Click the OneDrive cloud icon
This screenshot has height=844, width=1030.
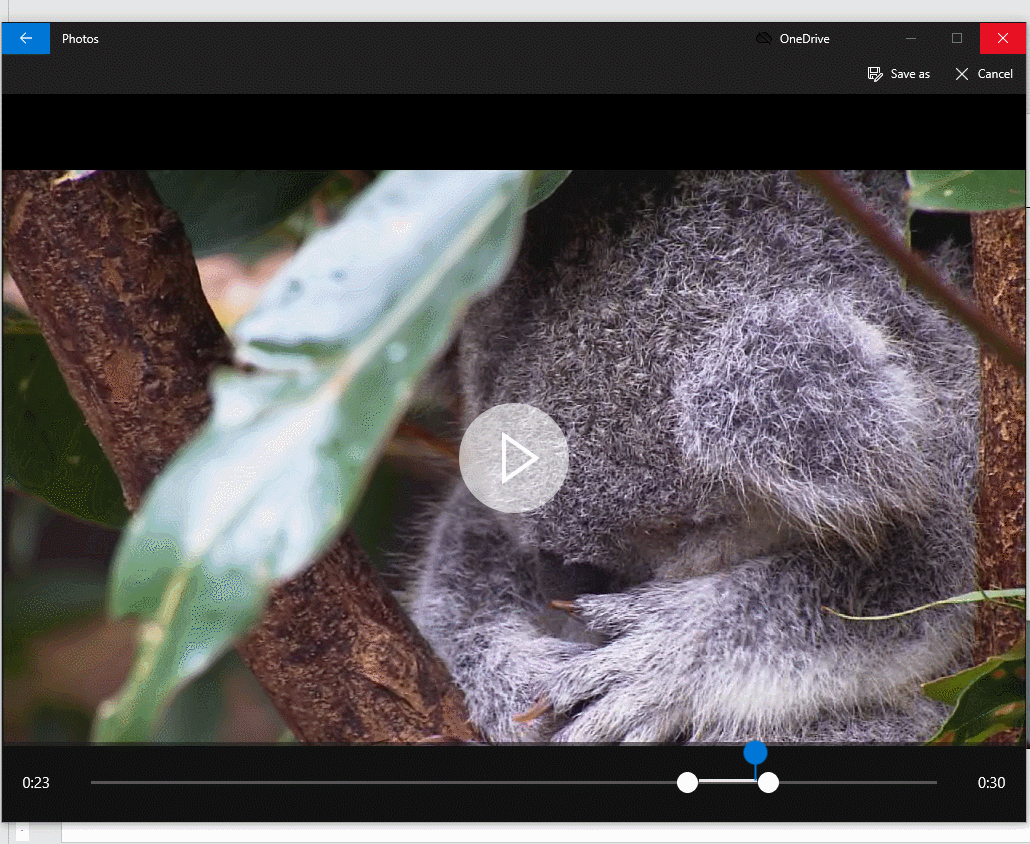763,38
